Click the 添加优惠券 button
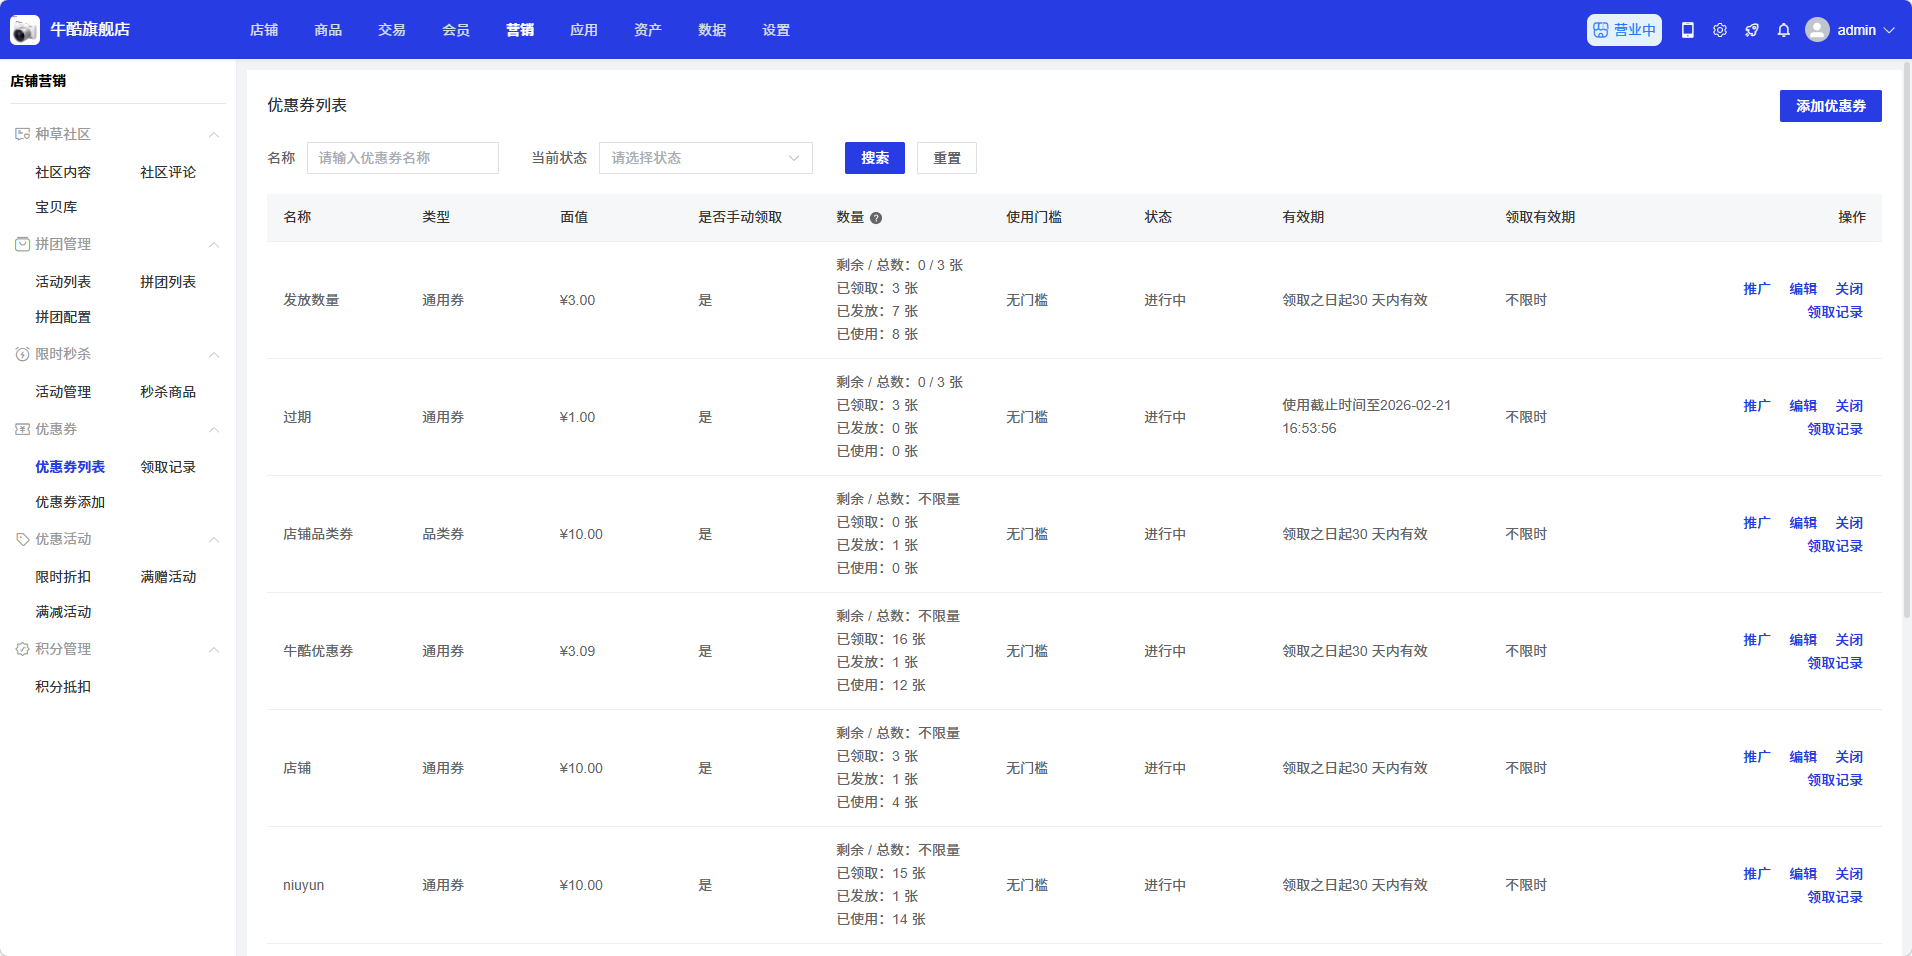Image resolution: width=1912 pixels, height=956 pixels. point(1830,106)
